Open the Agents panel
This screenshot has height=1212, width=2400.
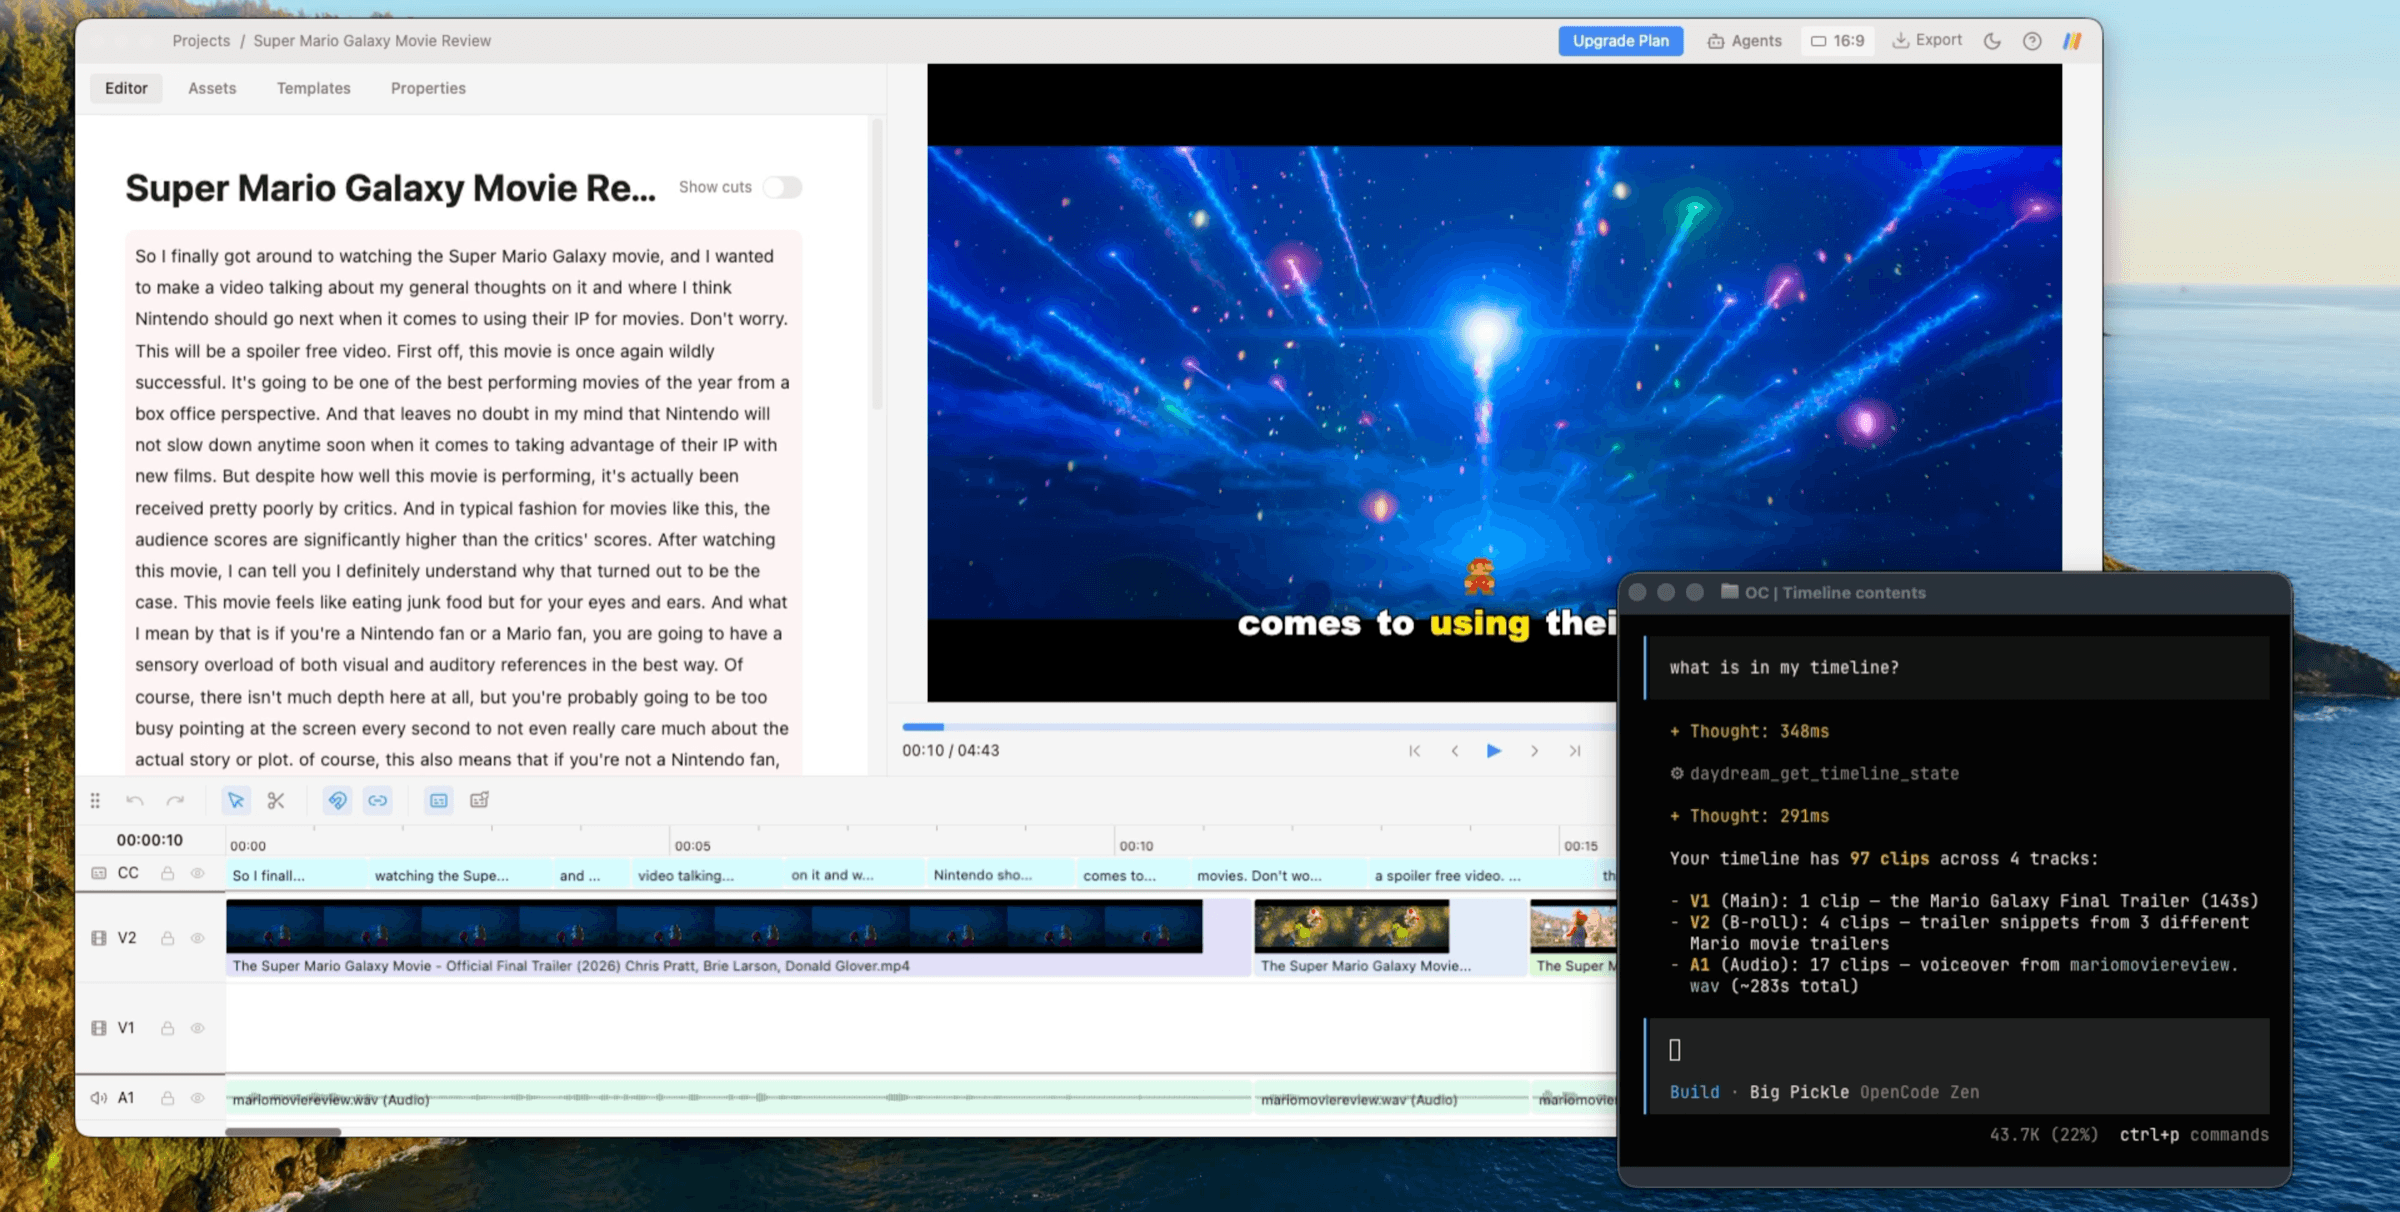[x=1744, y=41]
